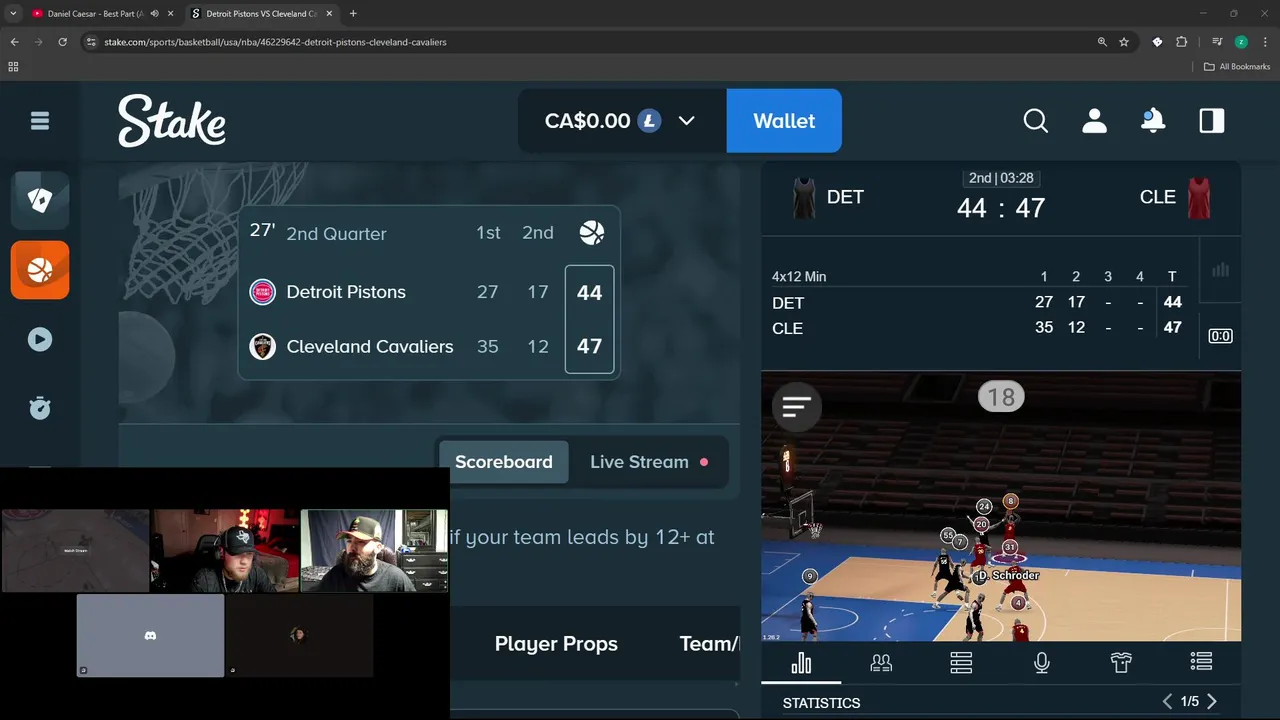This screenshot has width=1280, height=720.
Task: Open the stopwatch upcoming events sidebar icon
Action: [40, 408]
